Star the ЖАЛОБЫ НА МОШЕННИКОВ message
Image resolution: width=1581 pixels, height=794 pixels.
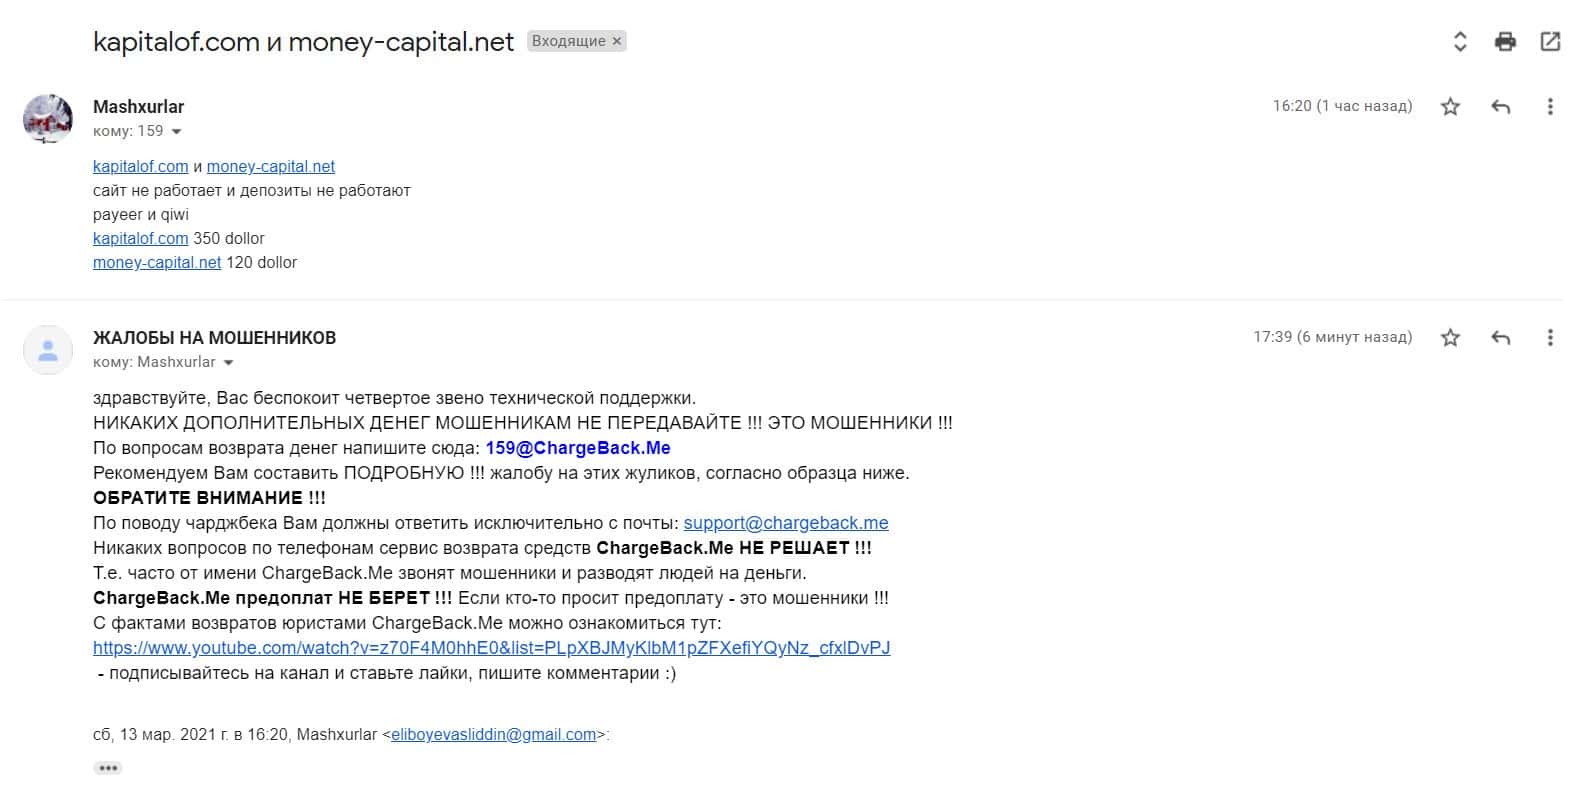tap(1450, 337)
